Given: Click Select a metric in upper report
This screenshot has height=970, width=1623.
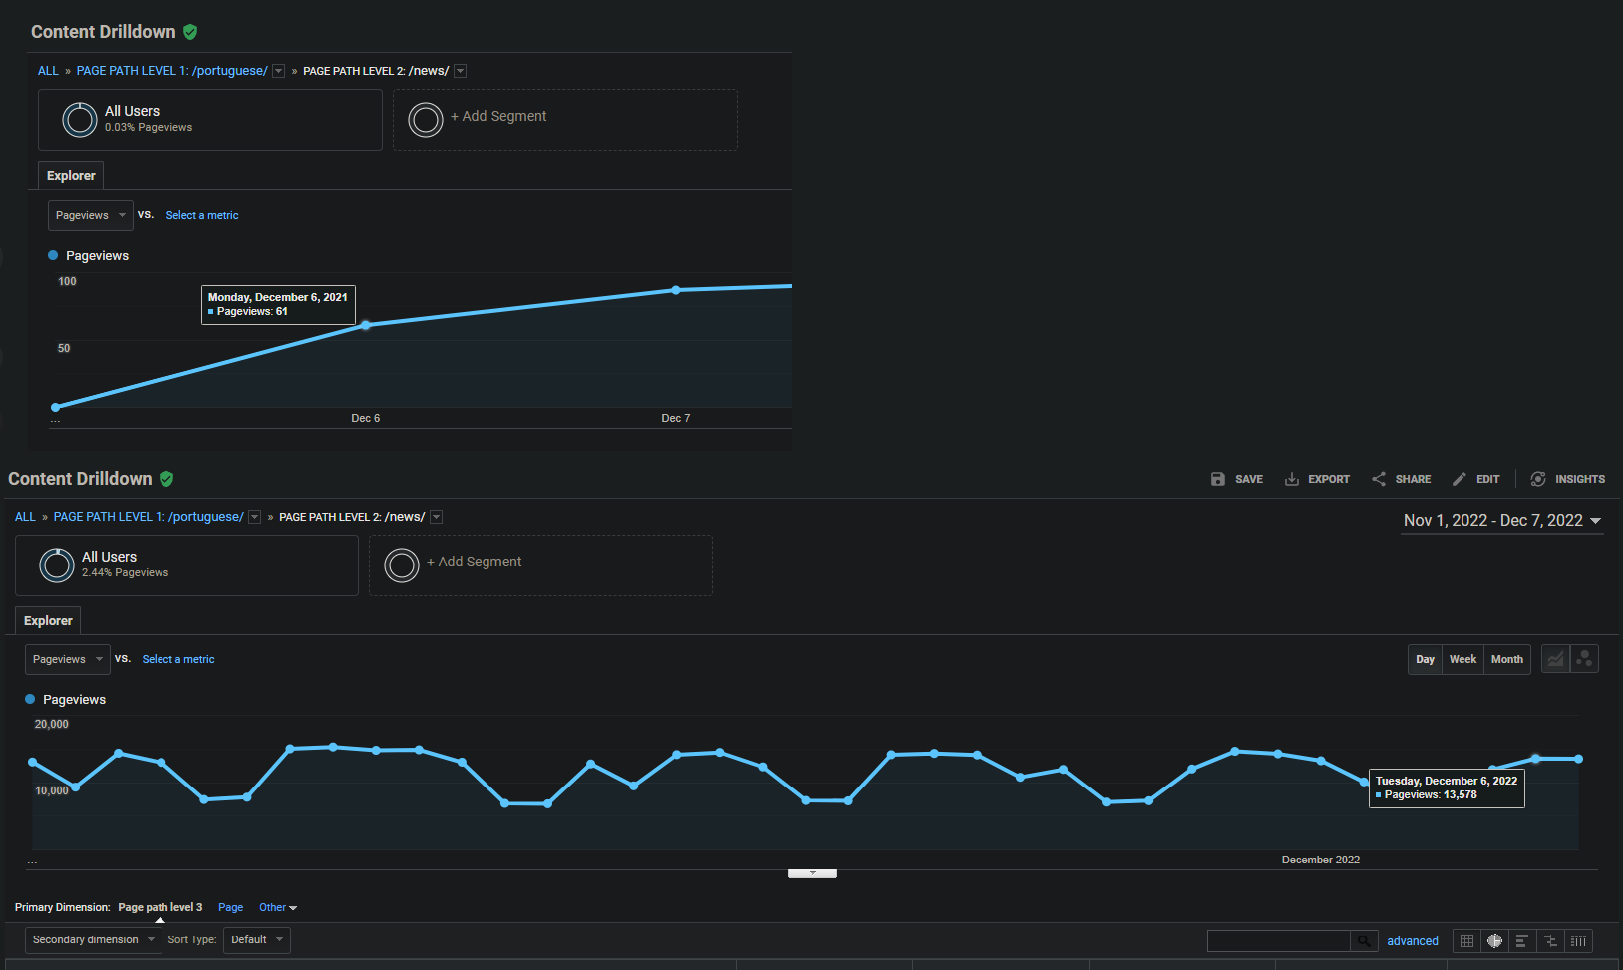Looking at the screenshot, I should 202,215.
